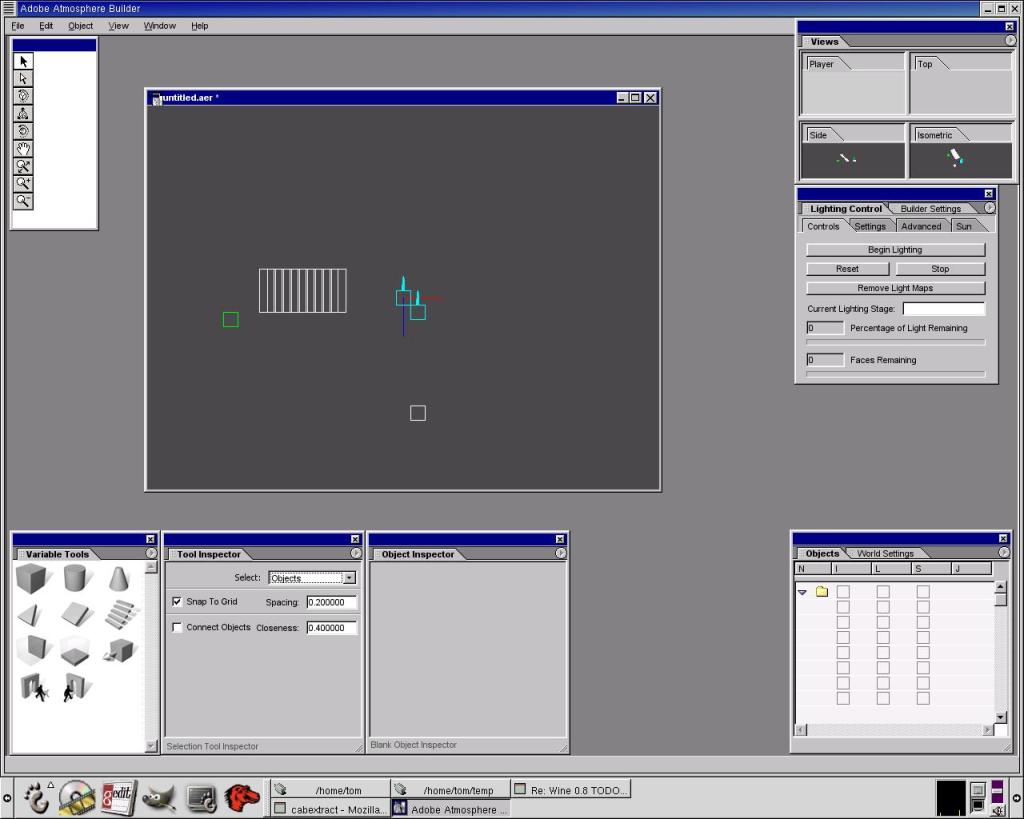Click the Spacing value field
This screenshot has height=819, width=1024.
(332, 602)
